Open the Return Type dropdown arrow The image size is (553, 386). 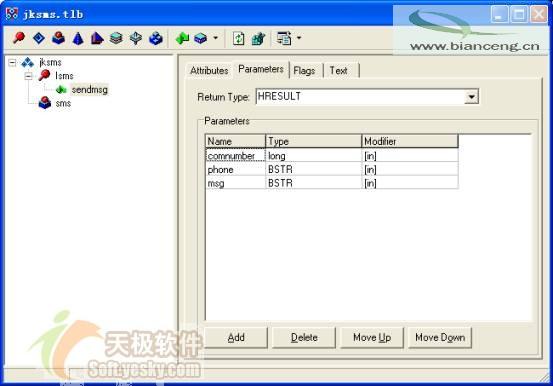point(472,97)
